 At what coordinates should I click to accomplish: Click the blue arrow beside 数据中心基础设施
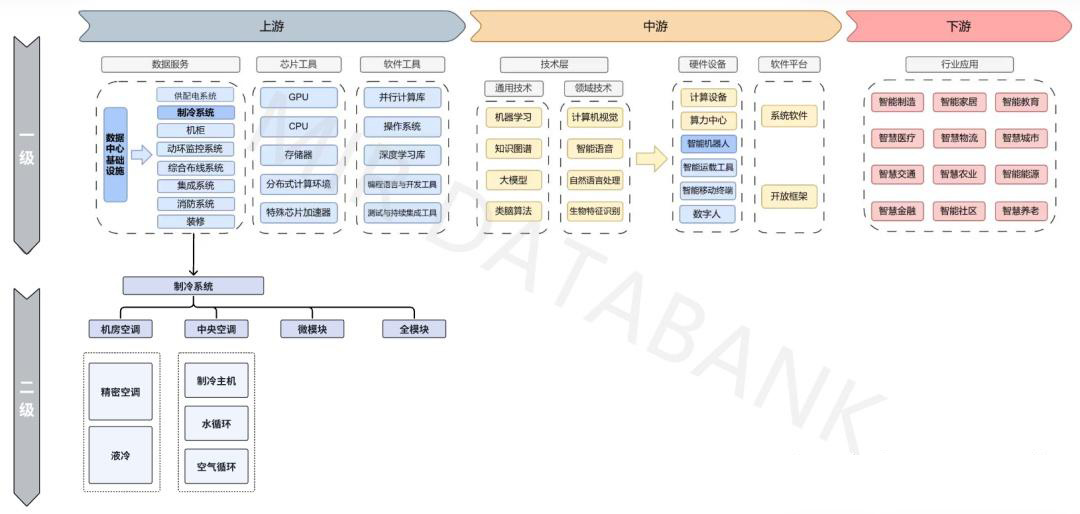click(141, 155)
